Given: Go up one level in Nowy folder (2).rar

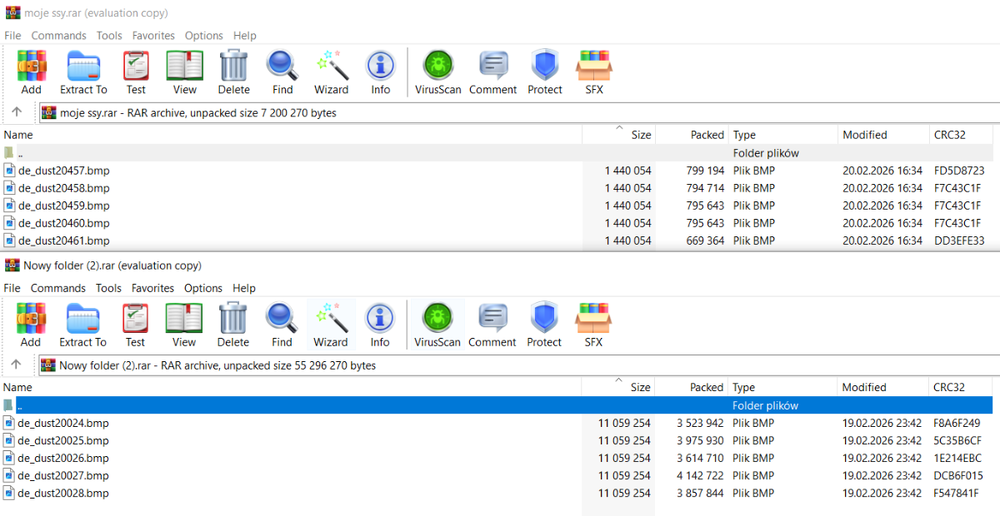Looking at the screenshot, I should (x=16, y=365).
